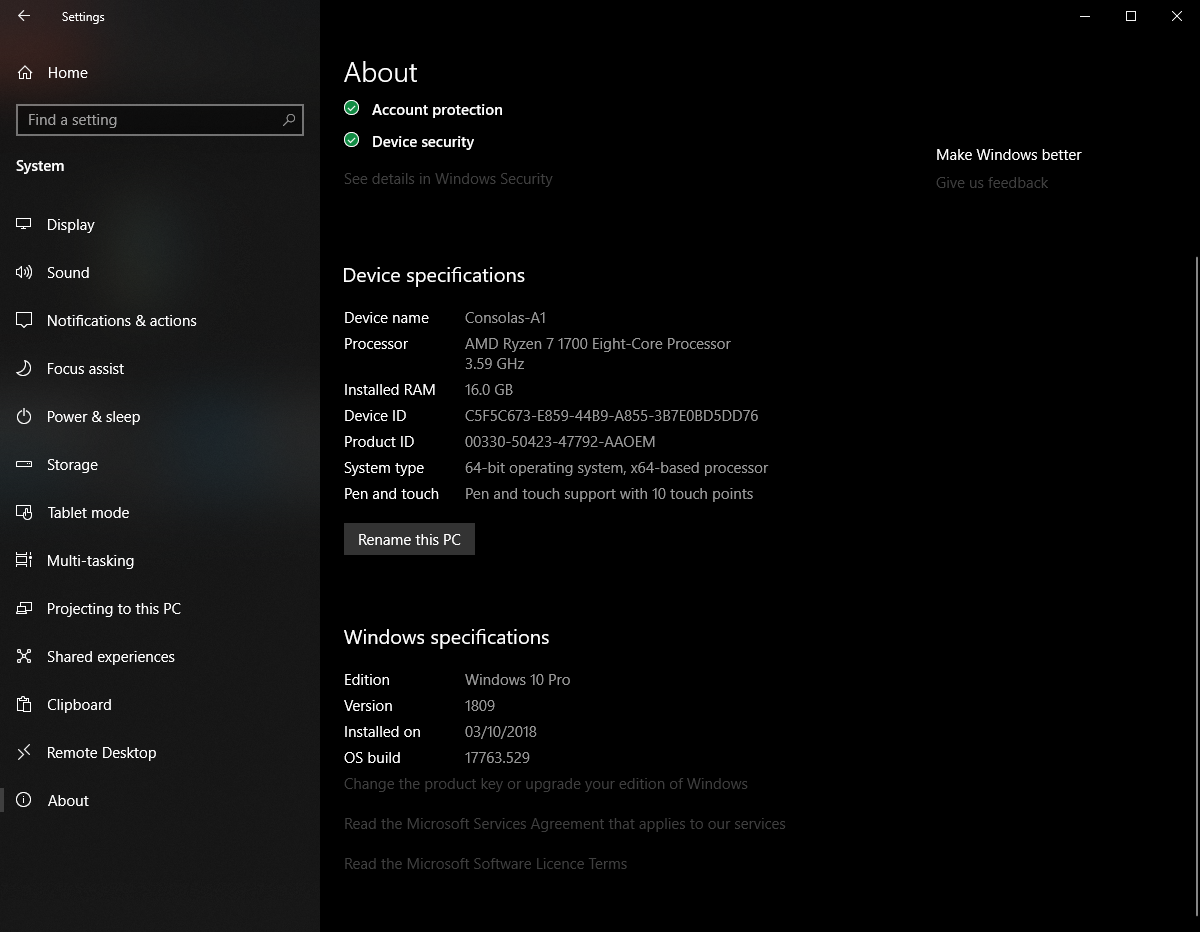
Task: Click the Focus assist moon icon
Action: pyautogui.click(x=25, y=369)
